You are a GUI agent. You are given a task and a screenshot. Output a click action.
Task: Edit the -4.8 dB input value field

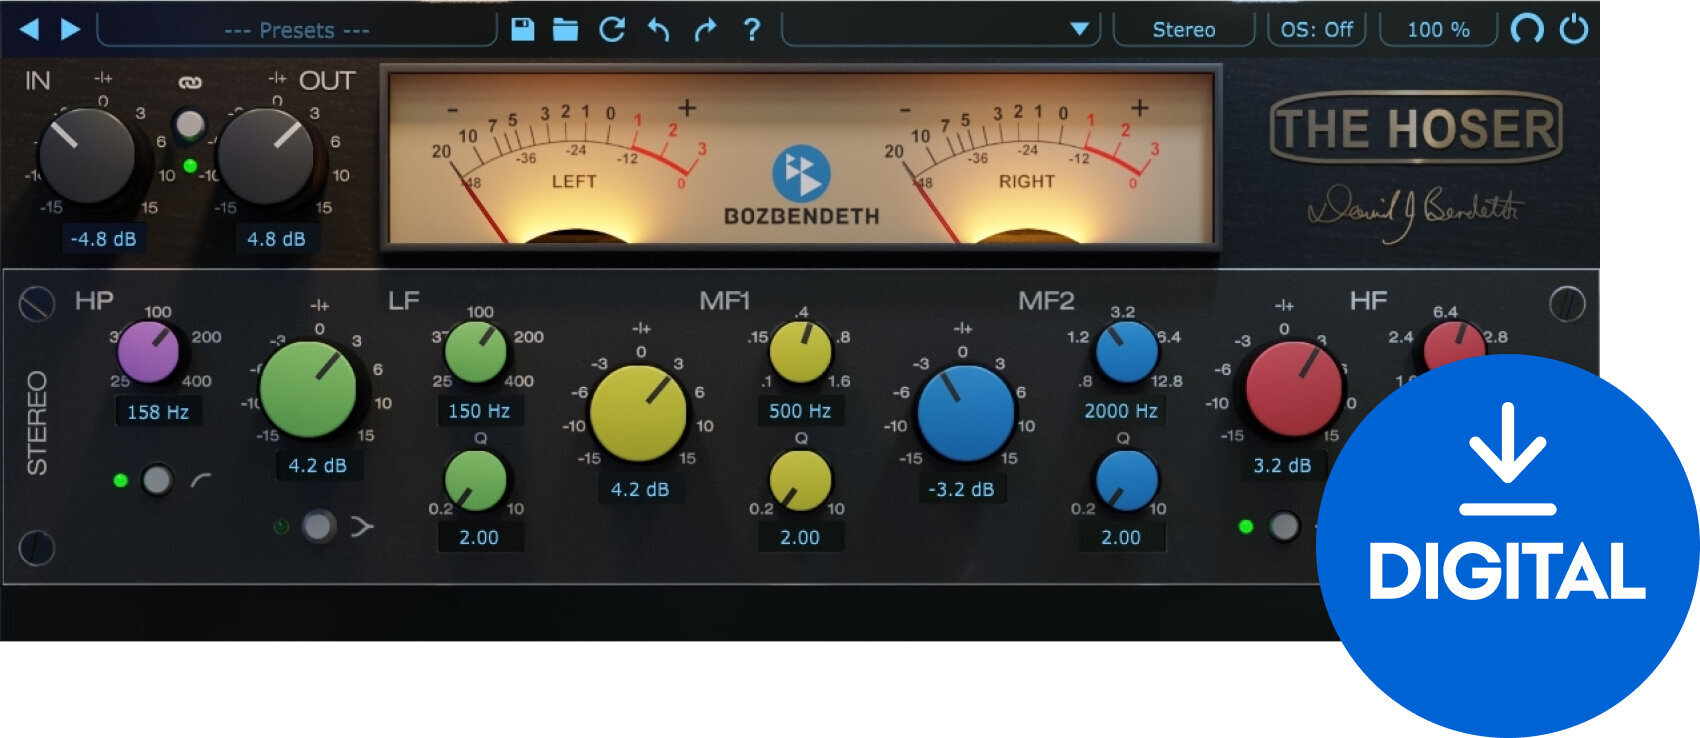pos(103,239)
